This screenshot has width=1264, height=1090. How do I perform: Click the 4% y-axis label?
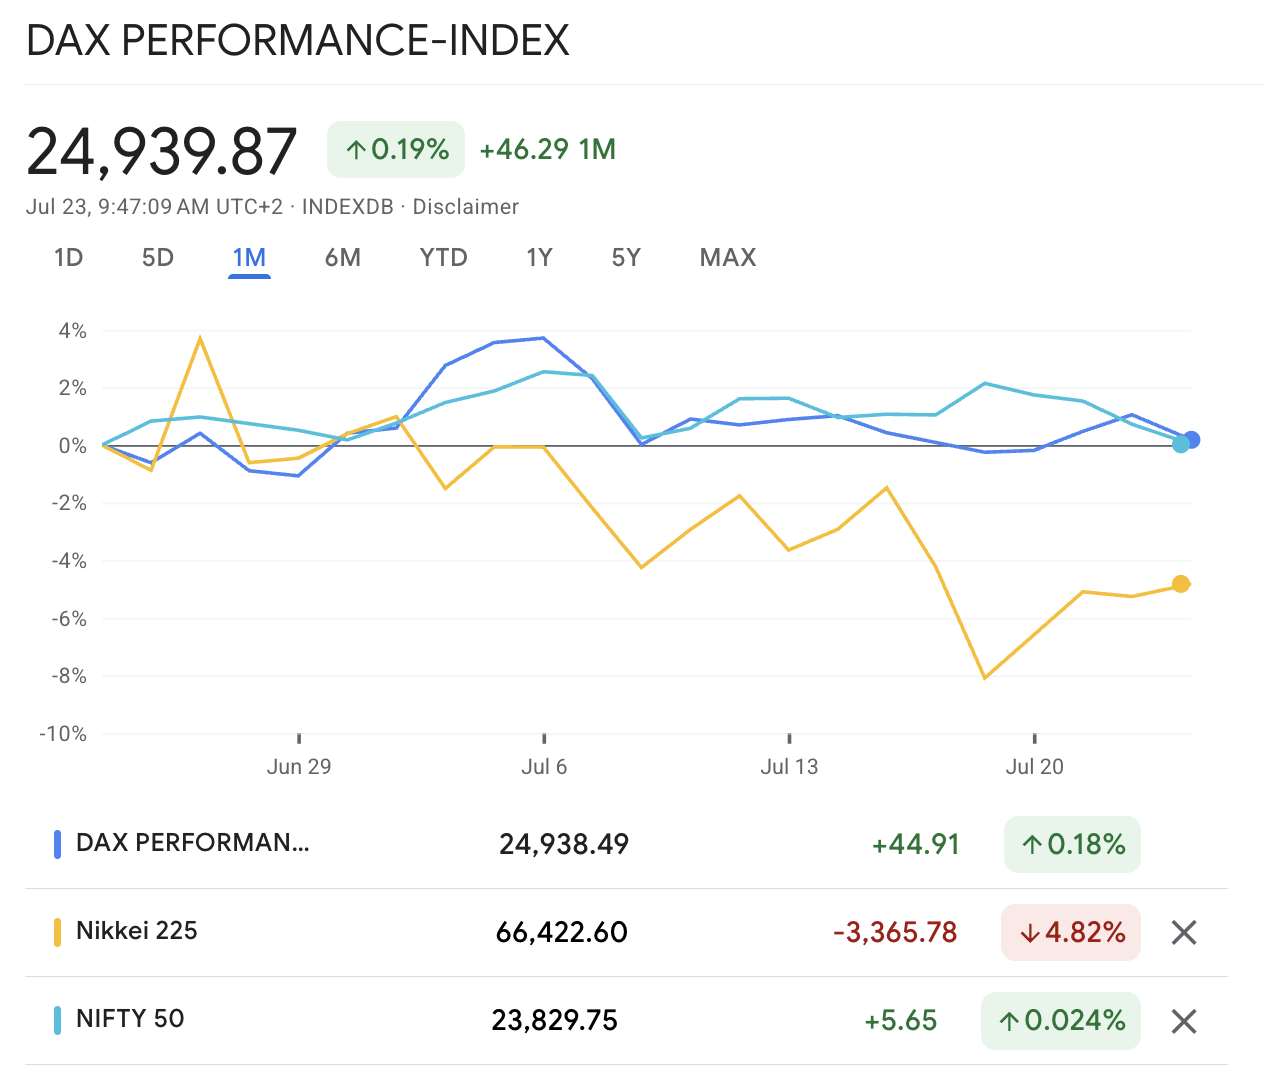click(x=73, y=331)
